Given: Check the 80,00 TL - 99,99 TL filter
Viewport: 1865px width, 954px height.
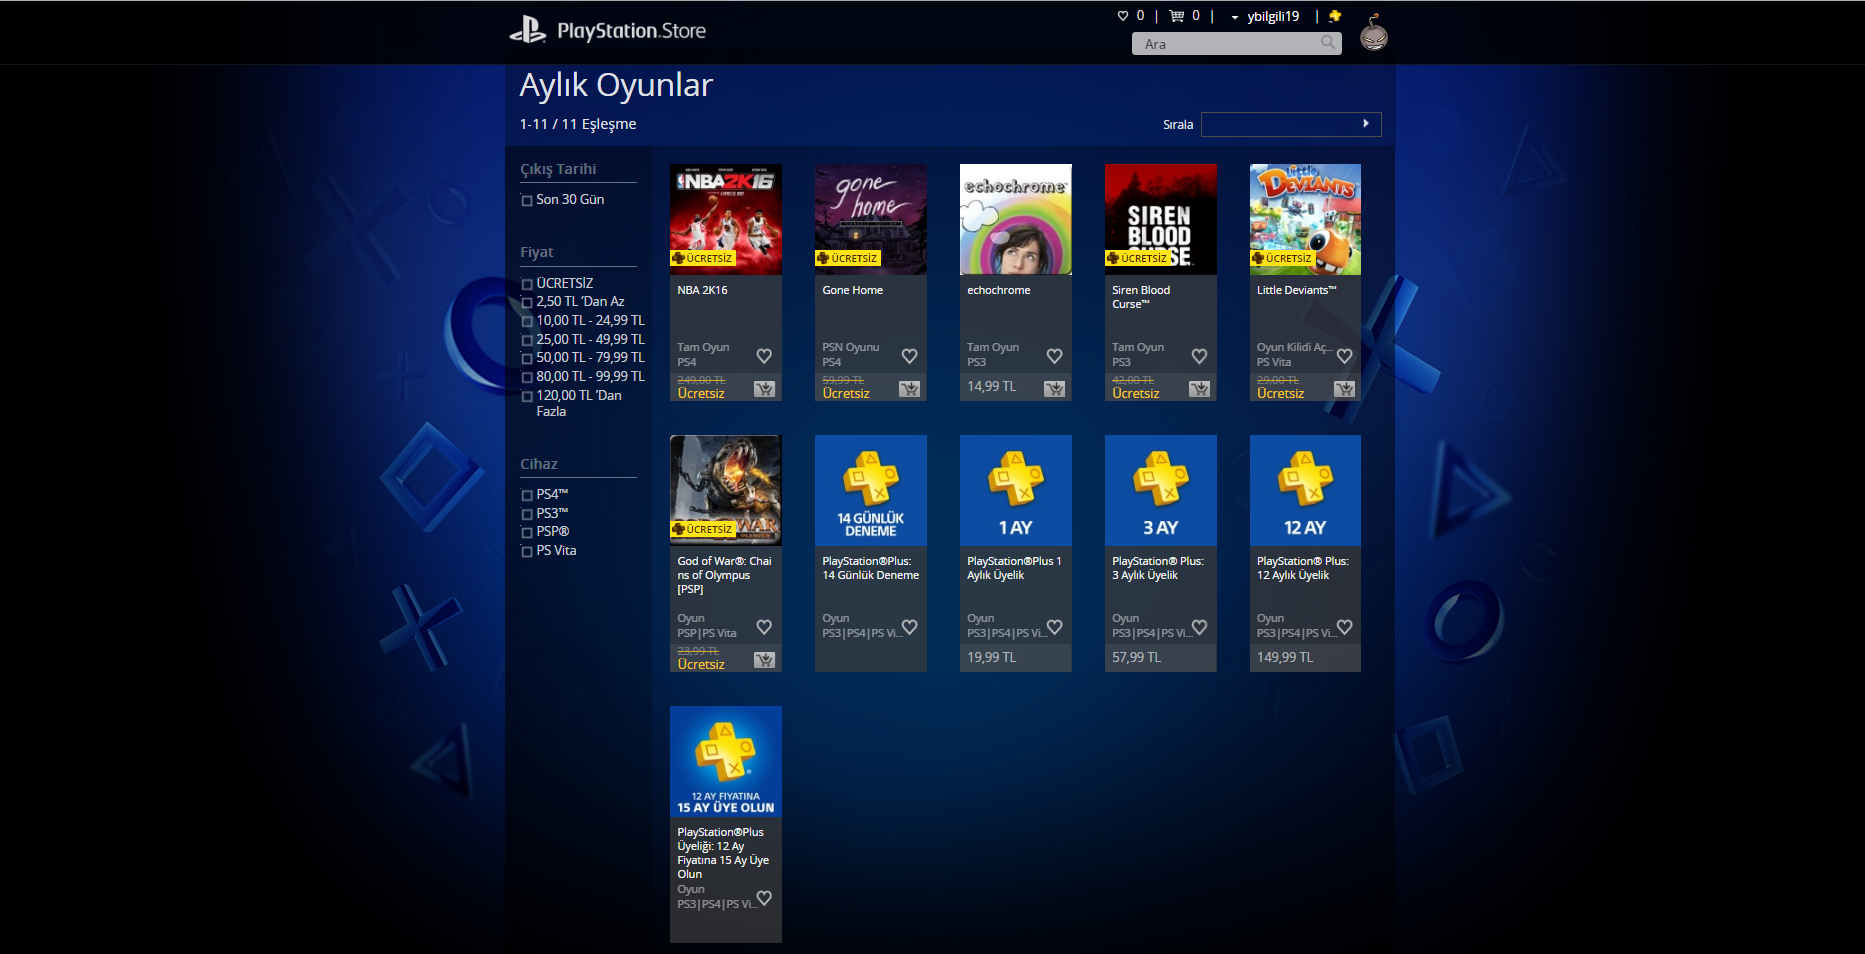Looking at the screenshot, I should tap(527, 377).
